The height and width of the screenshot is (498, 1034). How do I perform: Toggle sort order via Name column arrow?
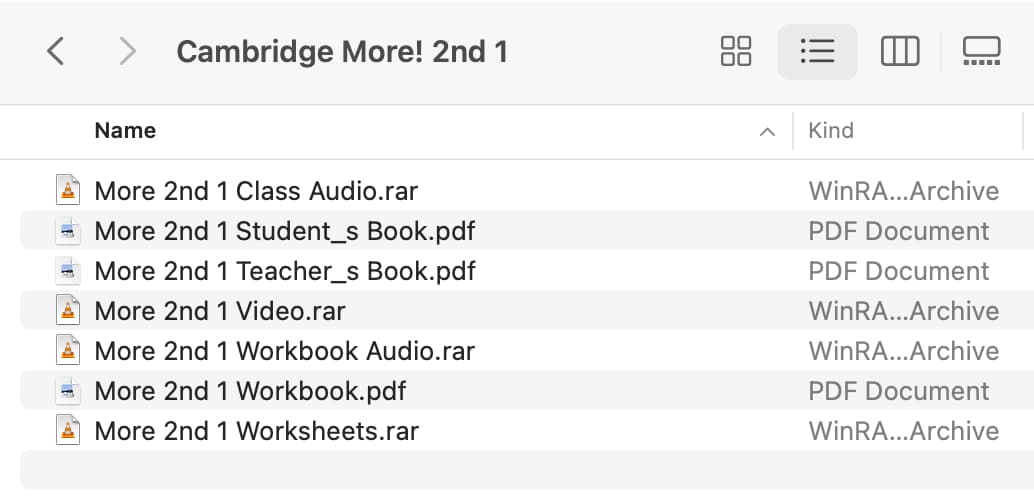[767, 131]
